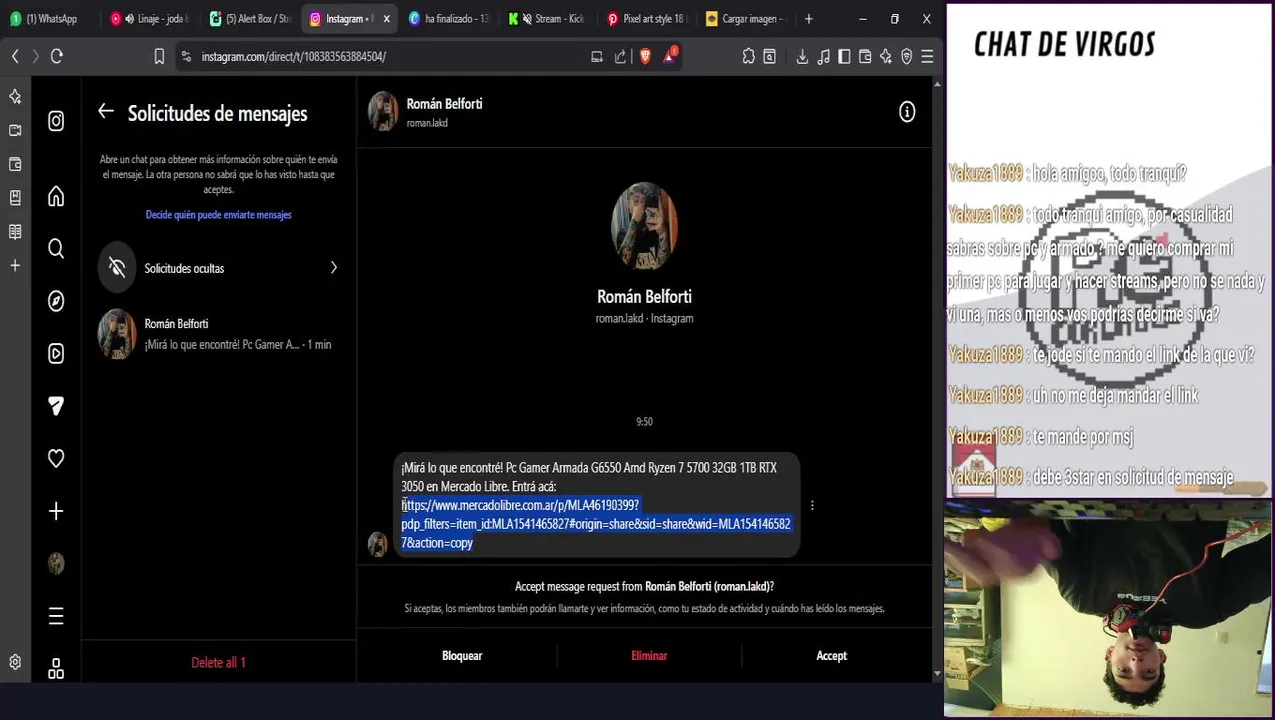The height and width of the screenshot is (720, 1275).
Task: Reload the Instagram page
Action: 57,57
